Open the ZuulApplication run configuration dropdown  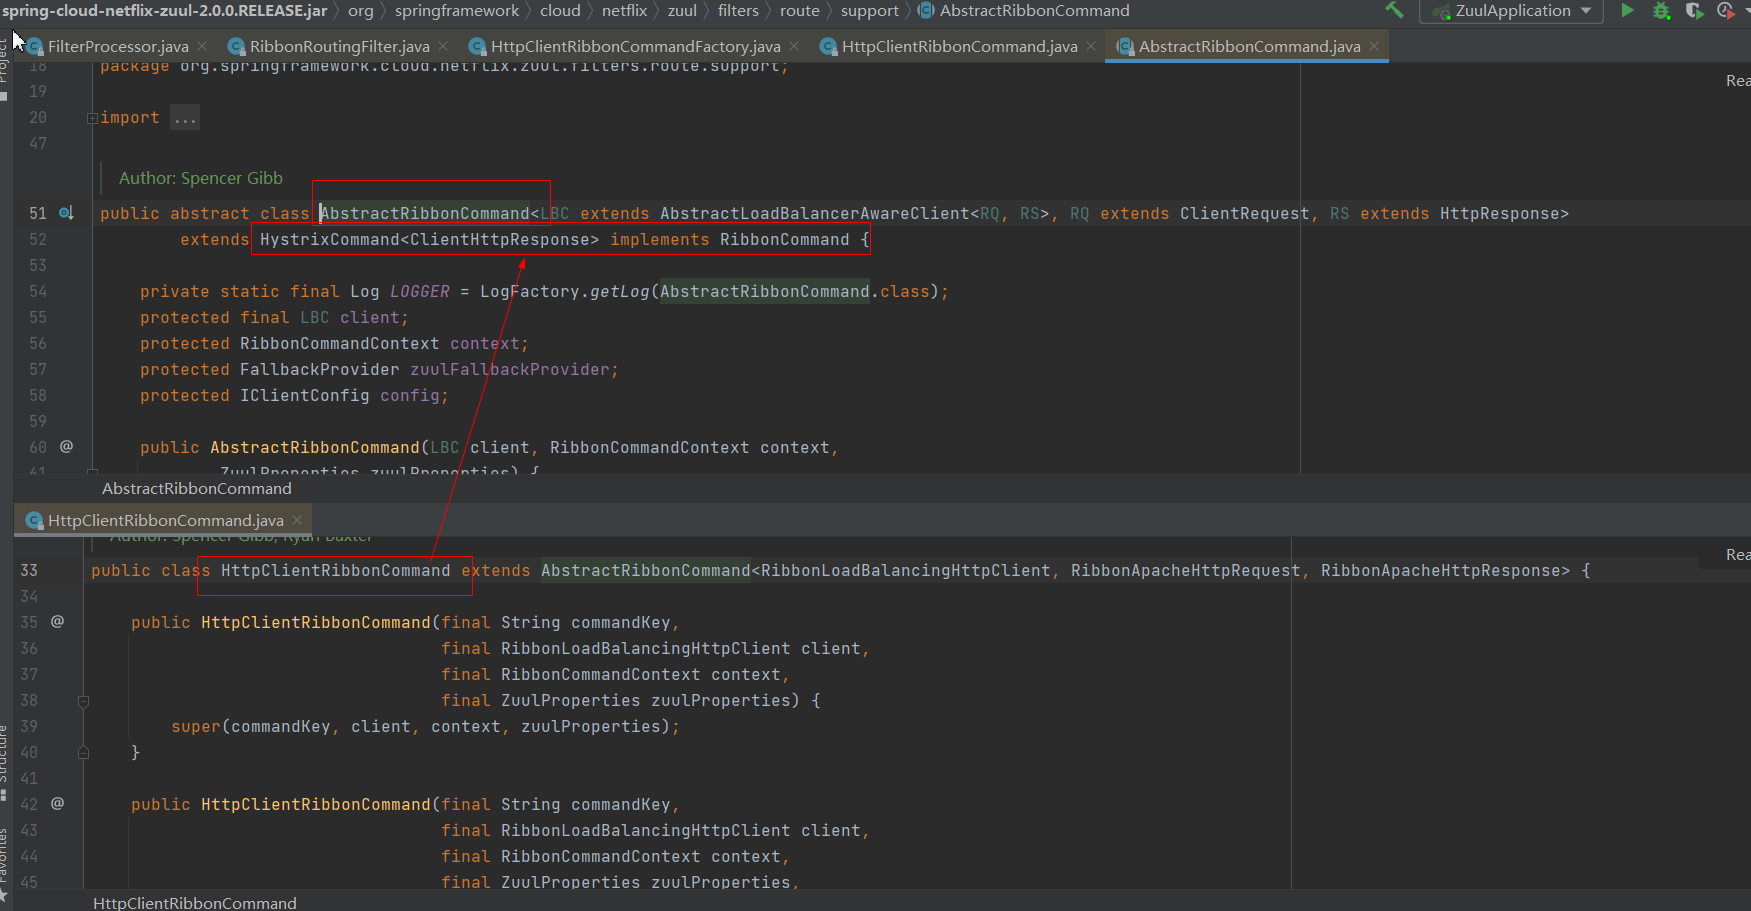pyautogui.click(x=1511, y=11)
